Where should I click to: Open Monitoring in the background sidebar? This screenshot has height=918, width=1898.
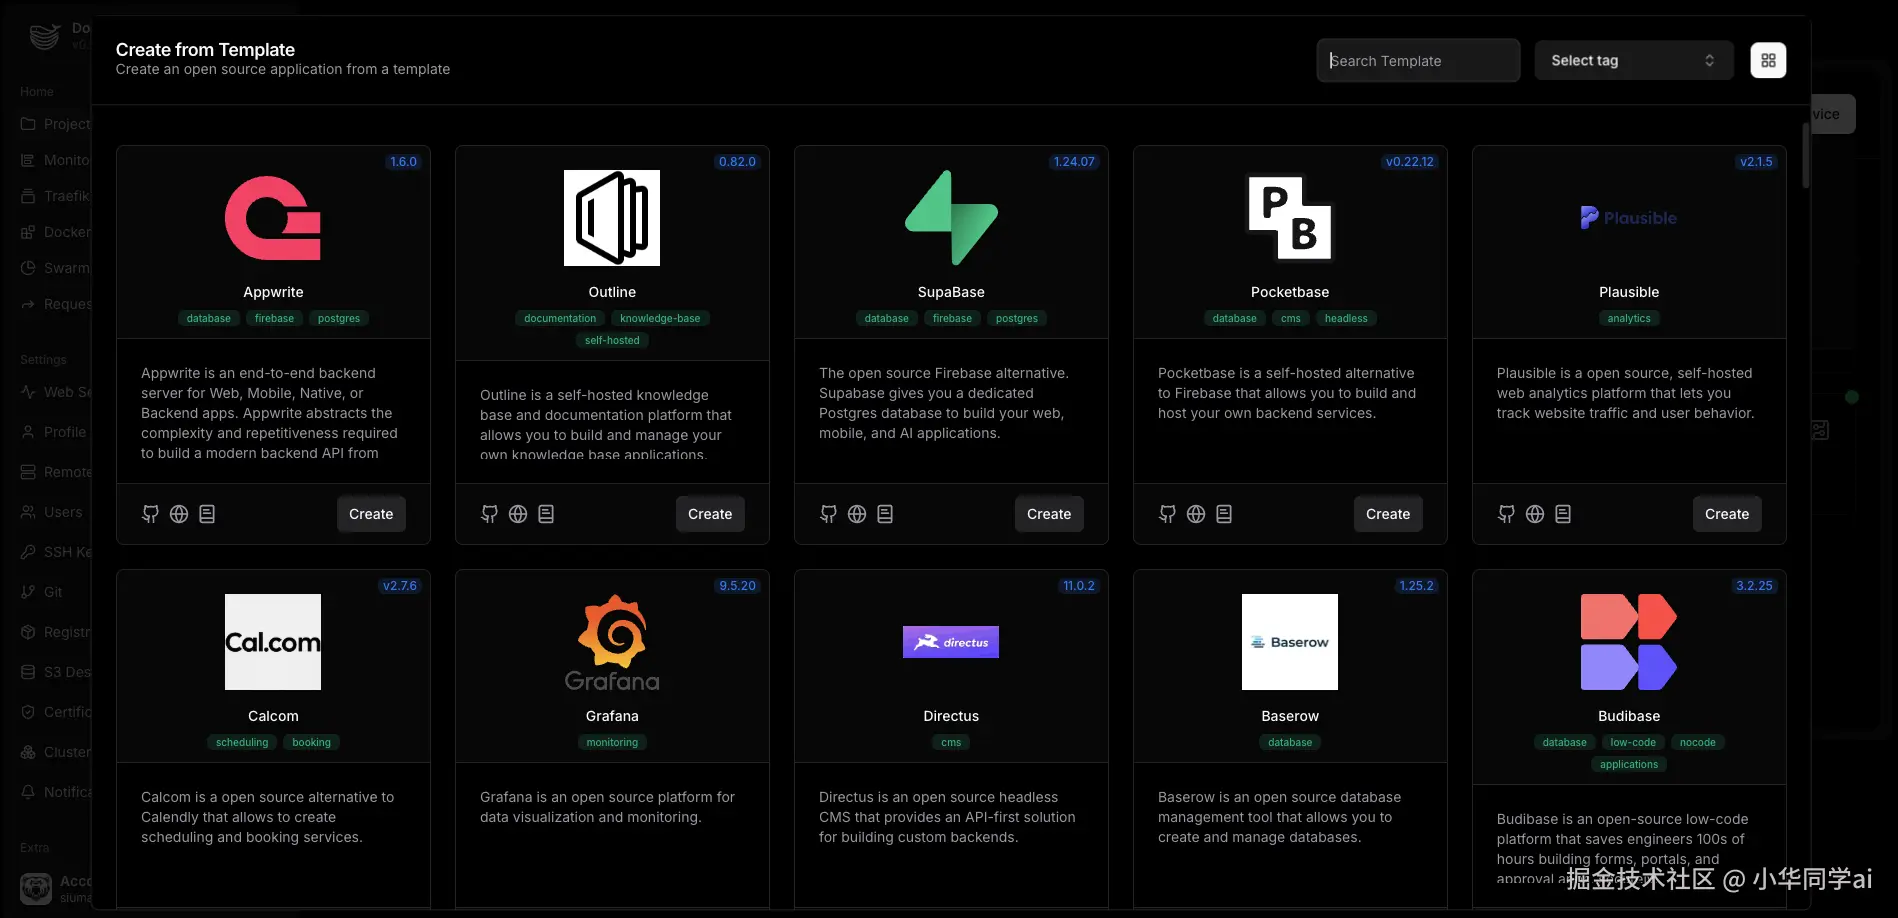[55, 160]
